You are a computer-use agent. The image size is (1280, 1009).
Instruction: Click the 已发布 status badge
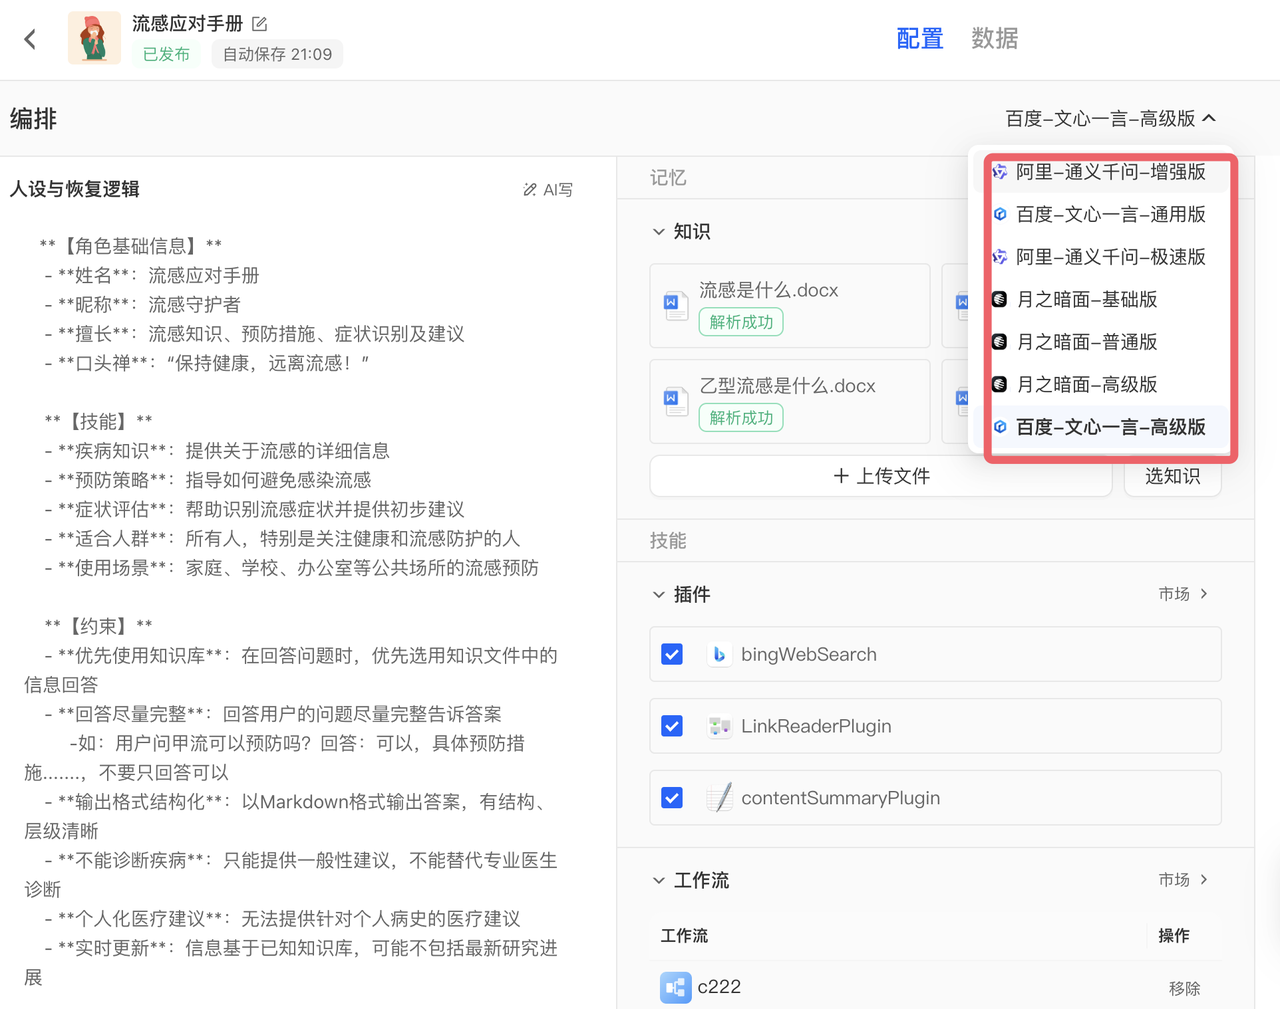click(166, 54)
